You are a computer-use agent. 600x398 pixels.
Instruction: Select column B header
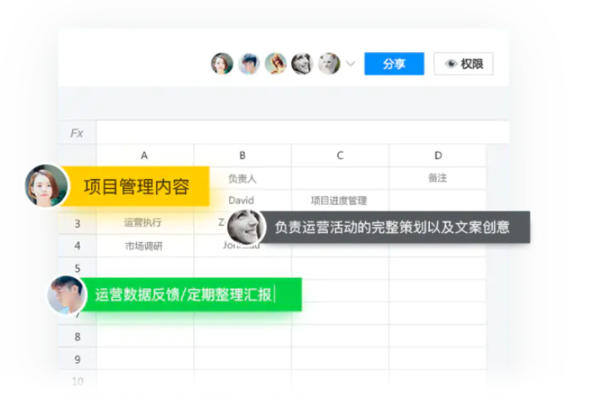pos(242,155)
